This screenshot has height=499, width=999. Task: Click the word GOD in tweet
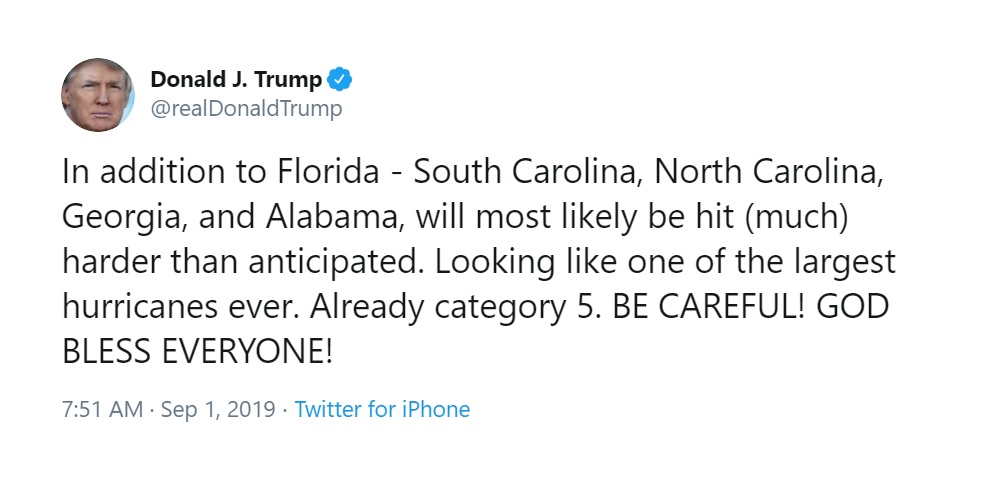coord(852,307)
